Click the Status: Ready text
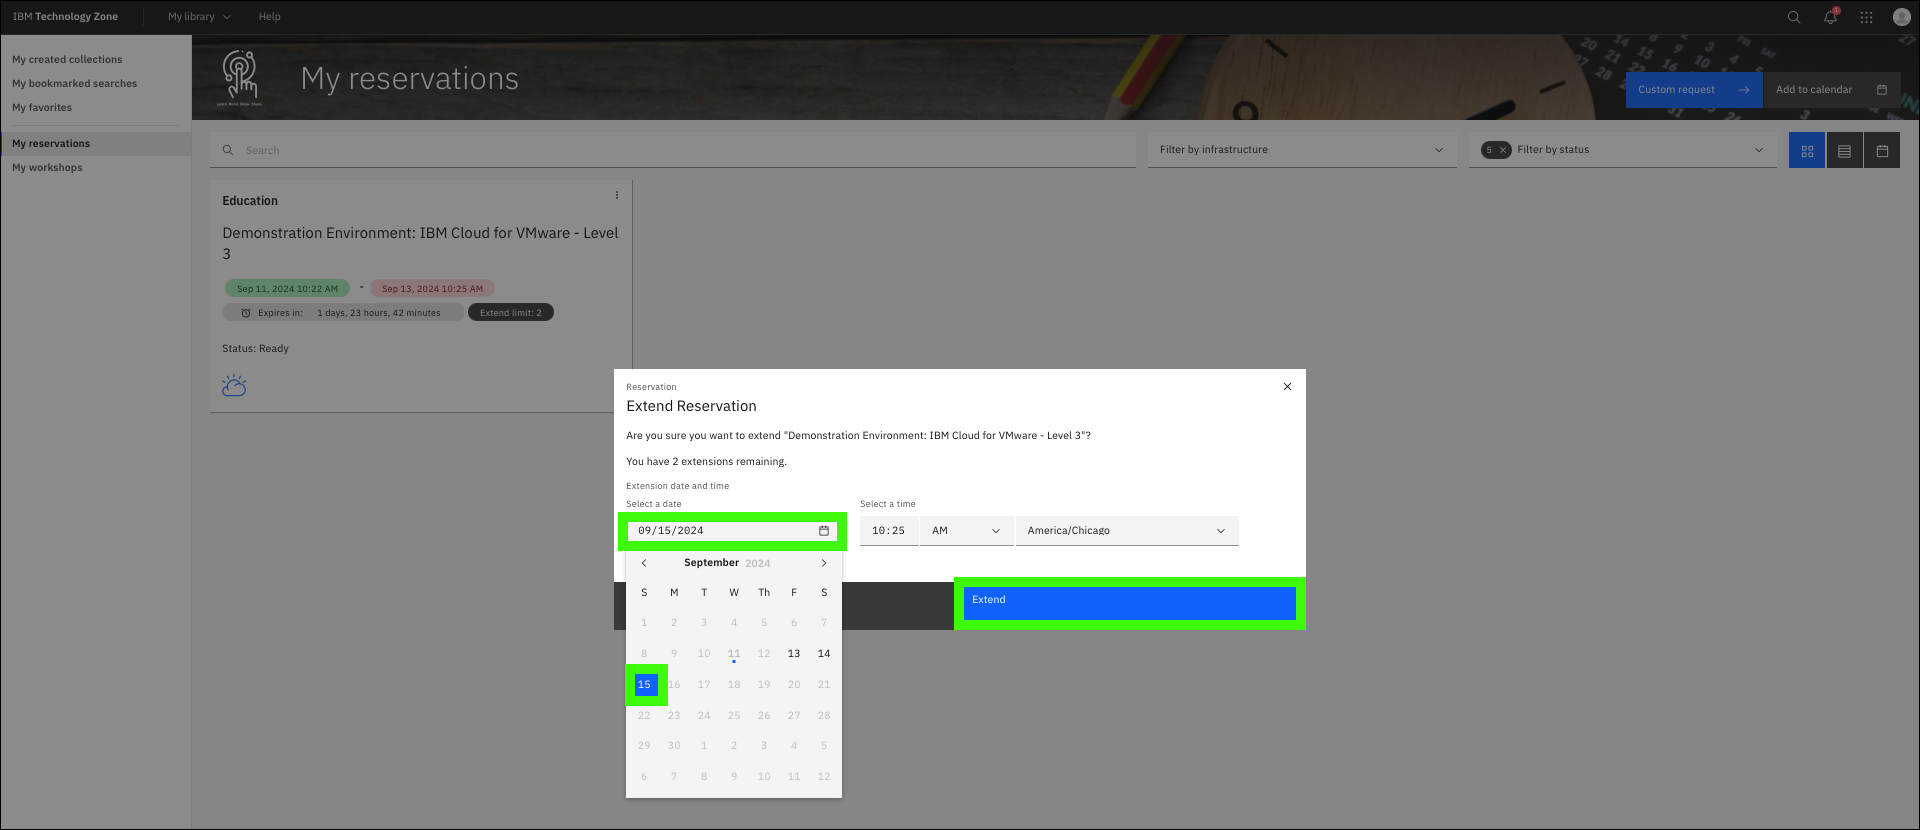The image size is (1920, 830). click(255, 349)
